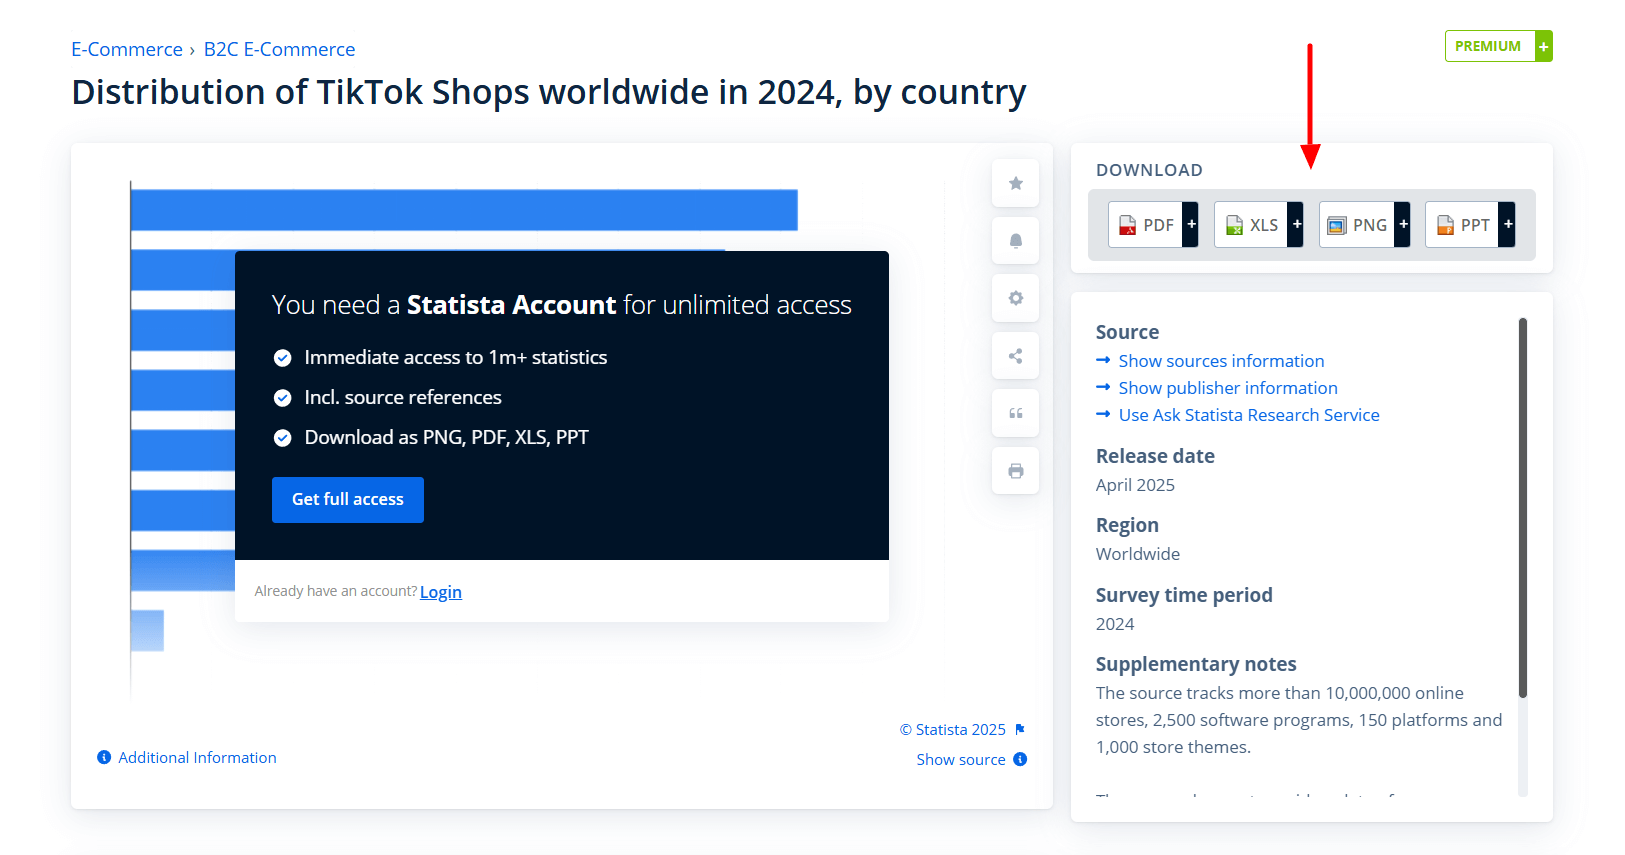The width and height of the screenshot is (1625, 855).
Task: Click the bell notification icon
Action: click(1015, 241)
